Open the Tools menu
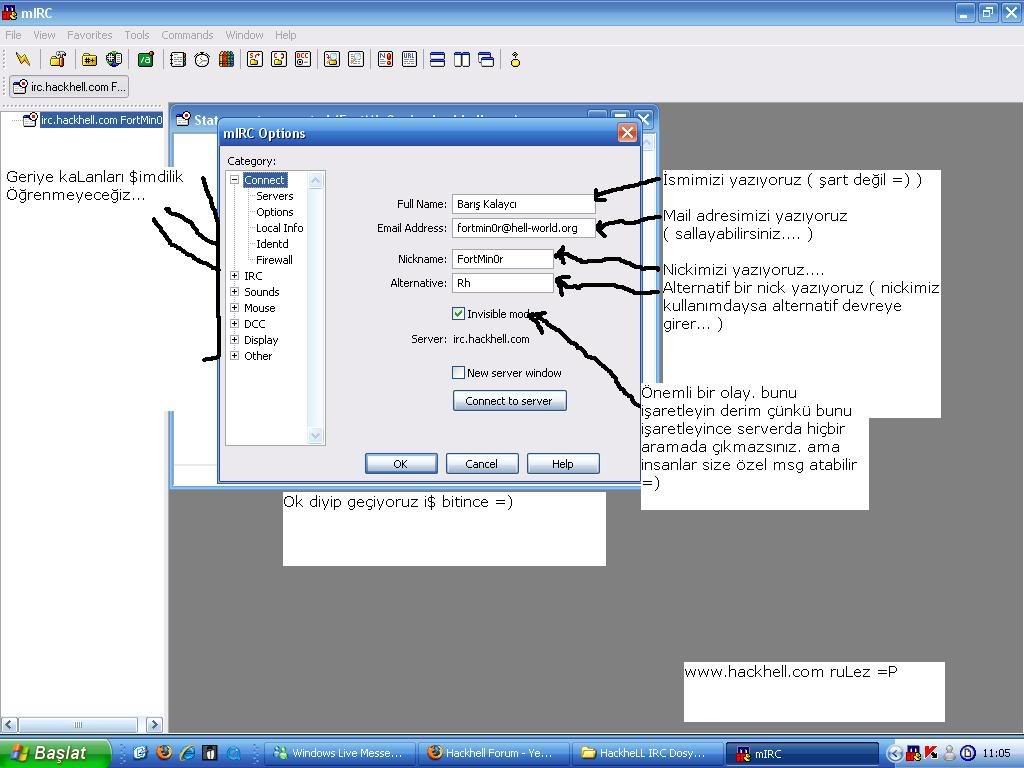This screenshot has height=768, width=1024. (x=136, y=35)
